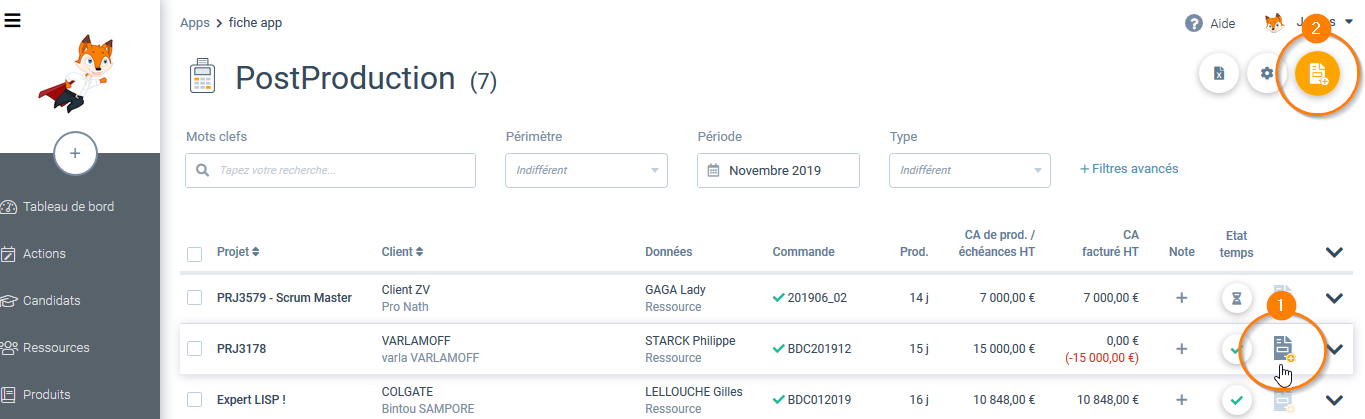Expand the PRJ3178 row chevron
Image resolution: width=1365 pixels, height=419 pixels.
(1334, 349)
